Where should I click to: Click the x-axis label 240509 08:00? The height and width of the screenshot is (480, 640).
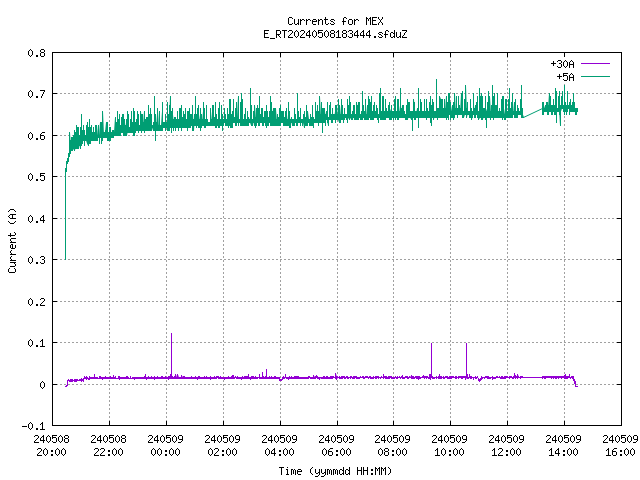coord(392,445)
